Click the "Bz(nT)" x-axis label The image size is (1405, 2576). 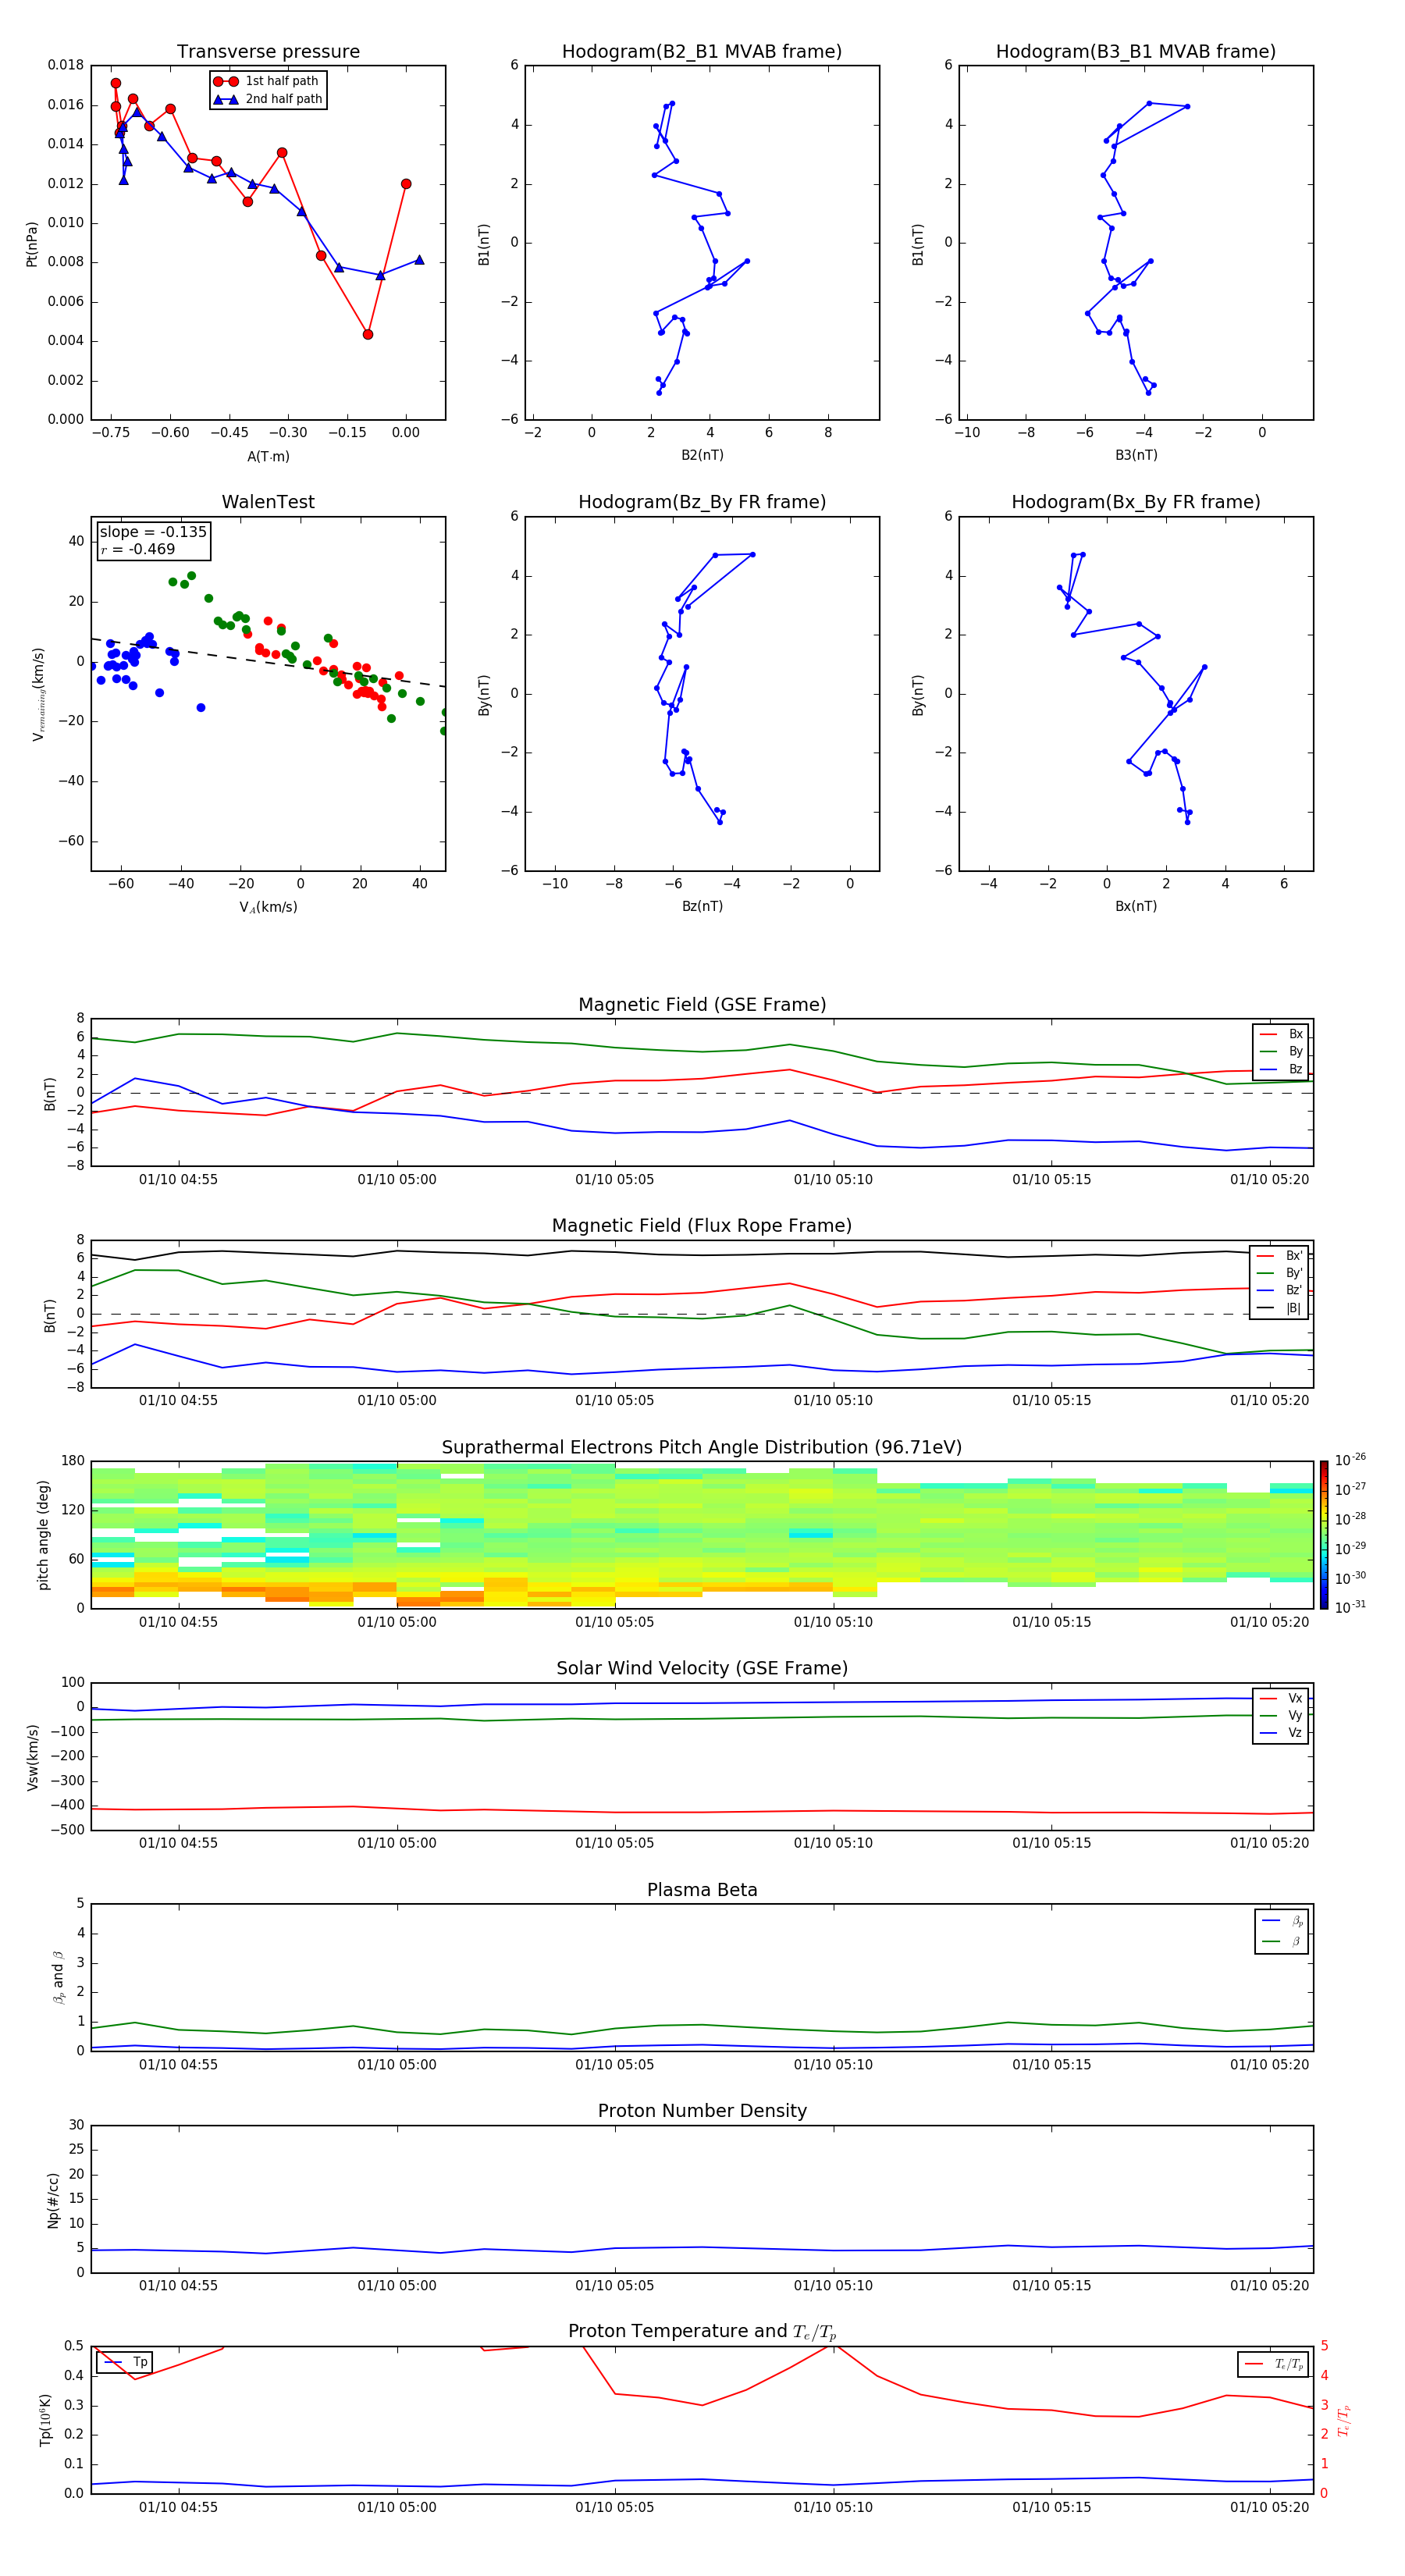702,906
